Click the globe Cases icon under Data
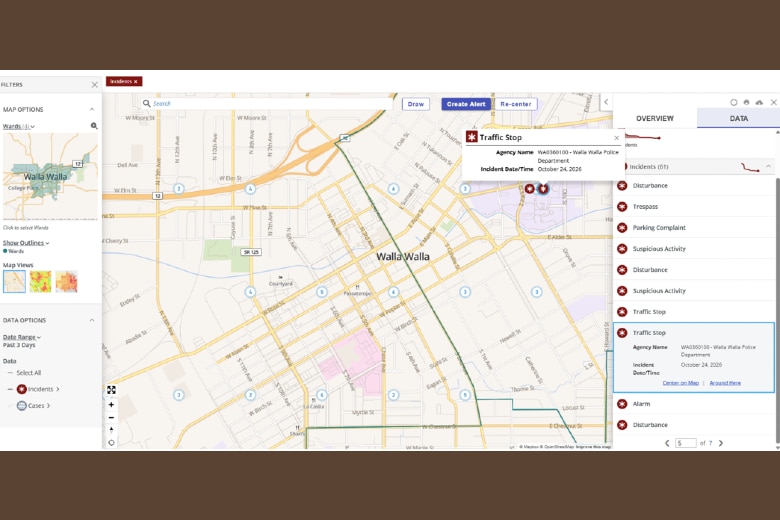 [x=21, y=406]
